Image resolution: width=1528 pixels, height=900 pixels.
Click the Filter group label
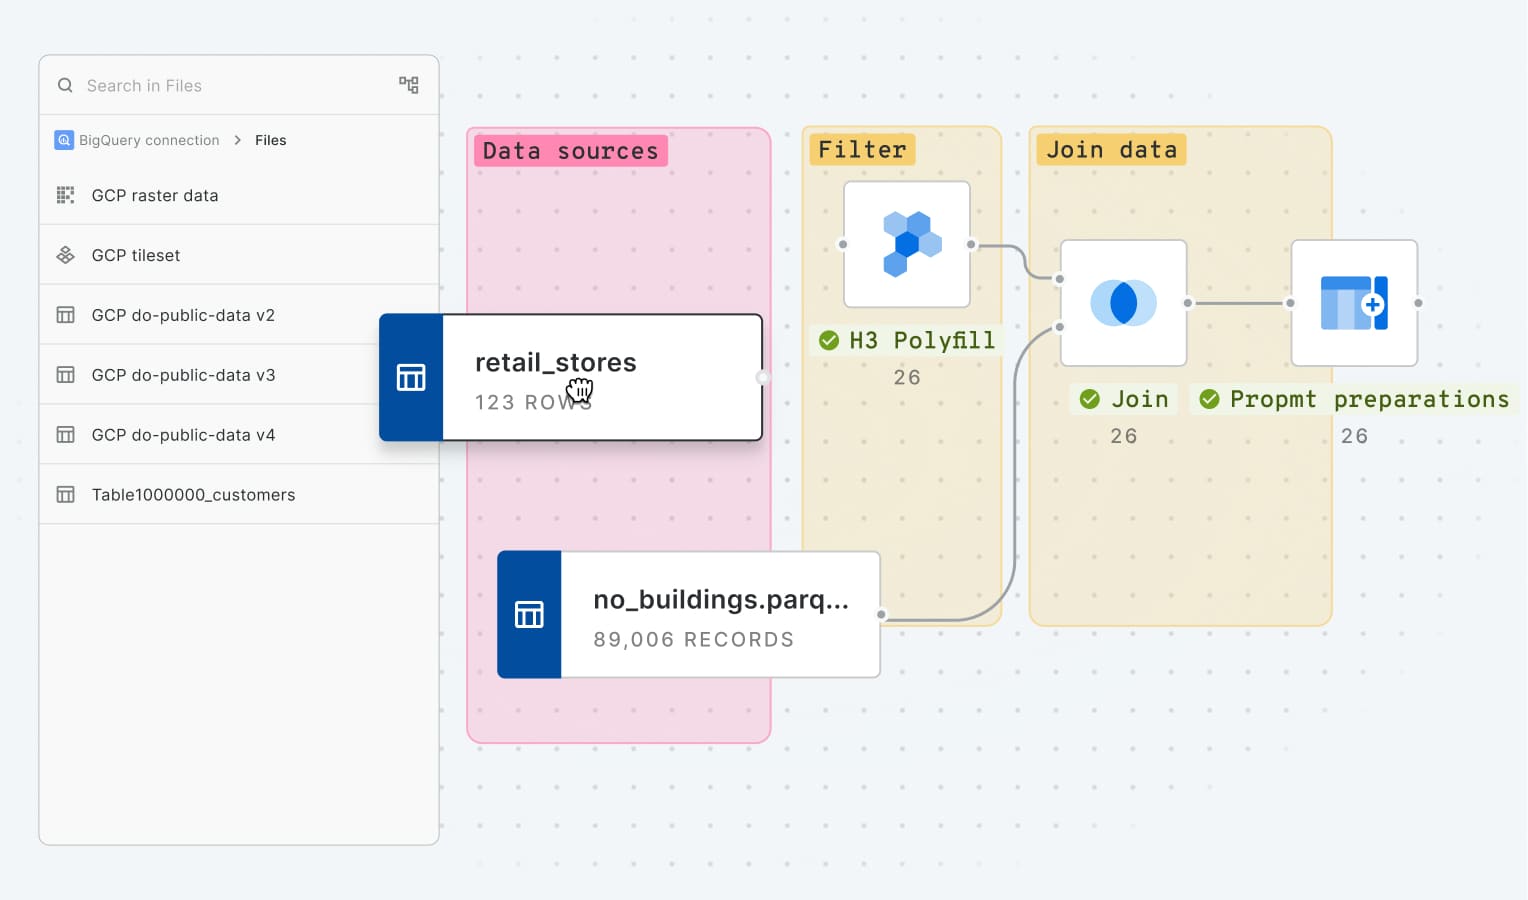(862, 149)
